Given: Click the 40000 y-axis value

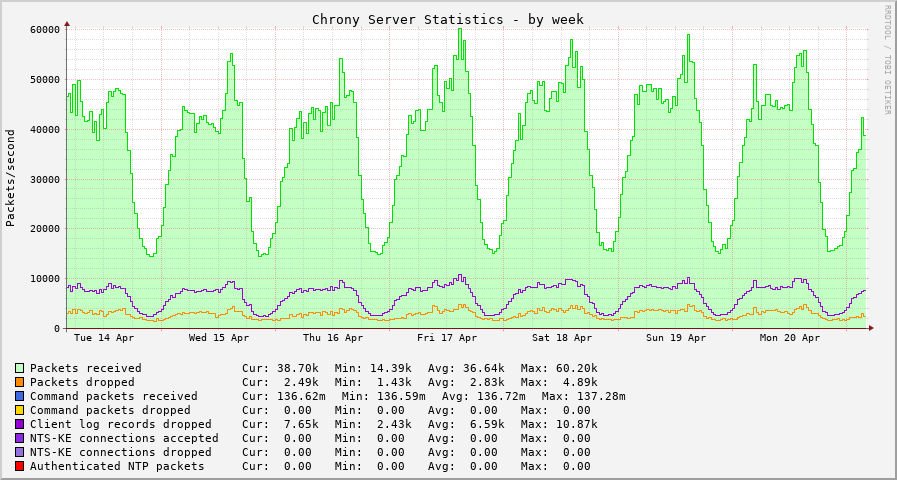Looking at the screenshot, I should [45, 129].
